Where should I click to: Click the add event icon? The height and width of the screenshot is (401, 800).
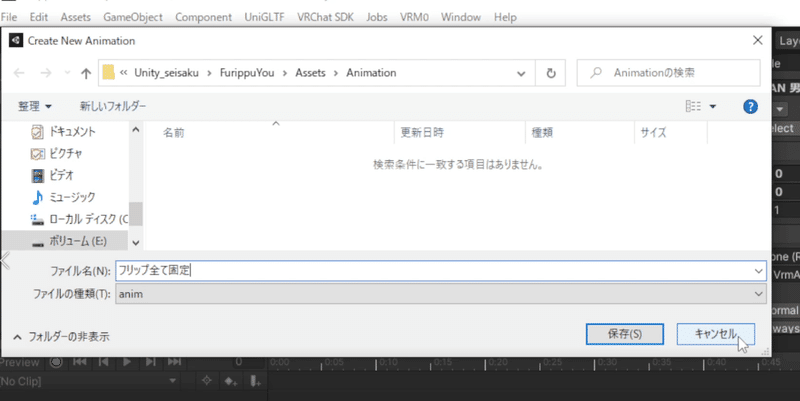(255, 381)
